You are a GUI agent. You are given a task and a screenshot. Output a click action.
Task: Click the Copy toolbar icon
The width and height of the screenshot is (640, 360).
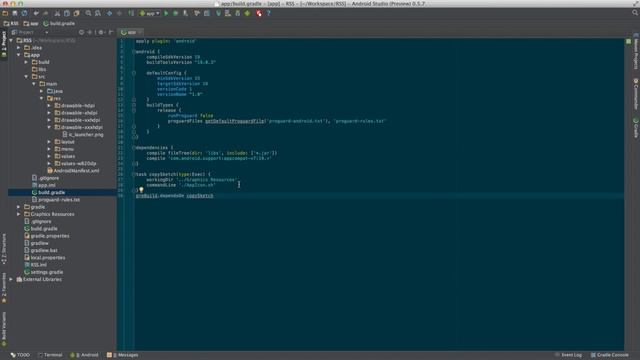(x=67, y=13)
